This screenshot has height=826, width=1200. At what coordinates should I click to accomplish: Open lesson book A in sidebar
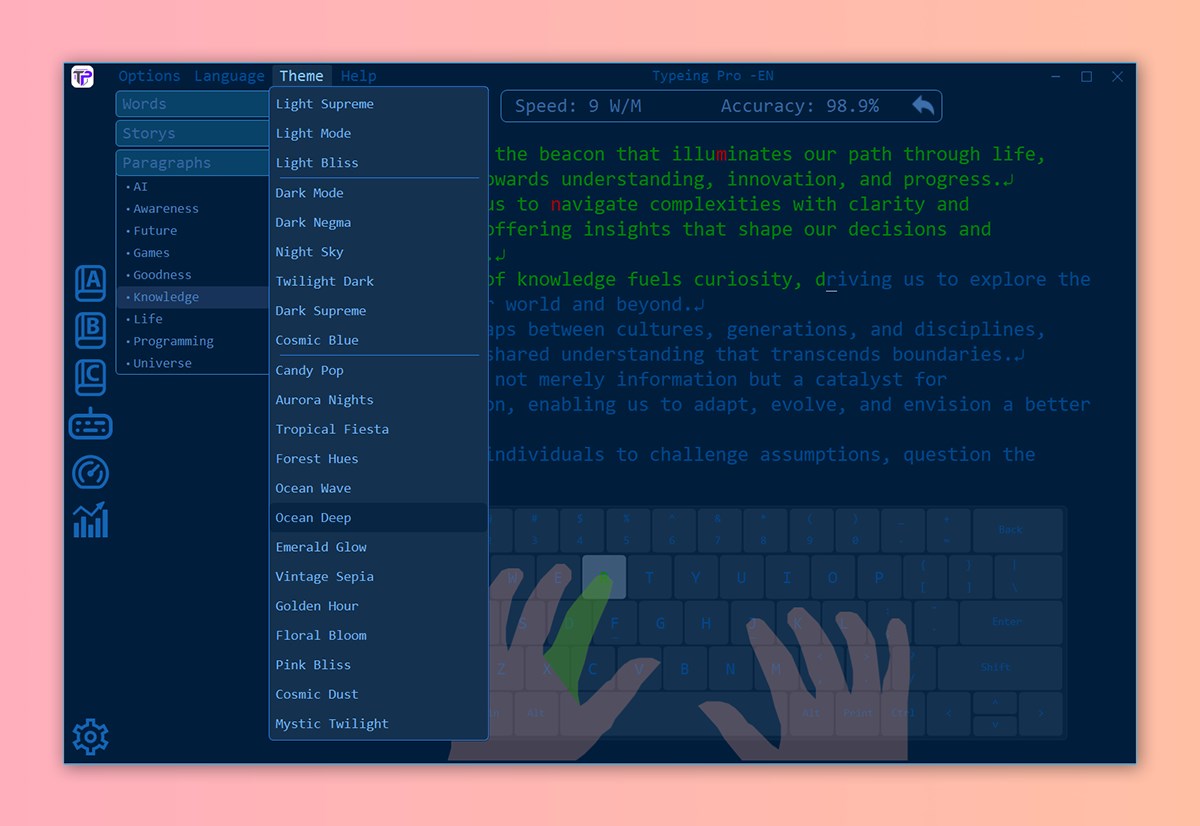(90, 283)
